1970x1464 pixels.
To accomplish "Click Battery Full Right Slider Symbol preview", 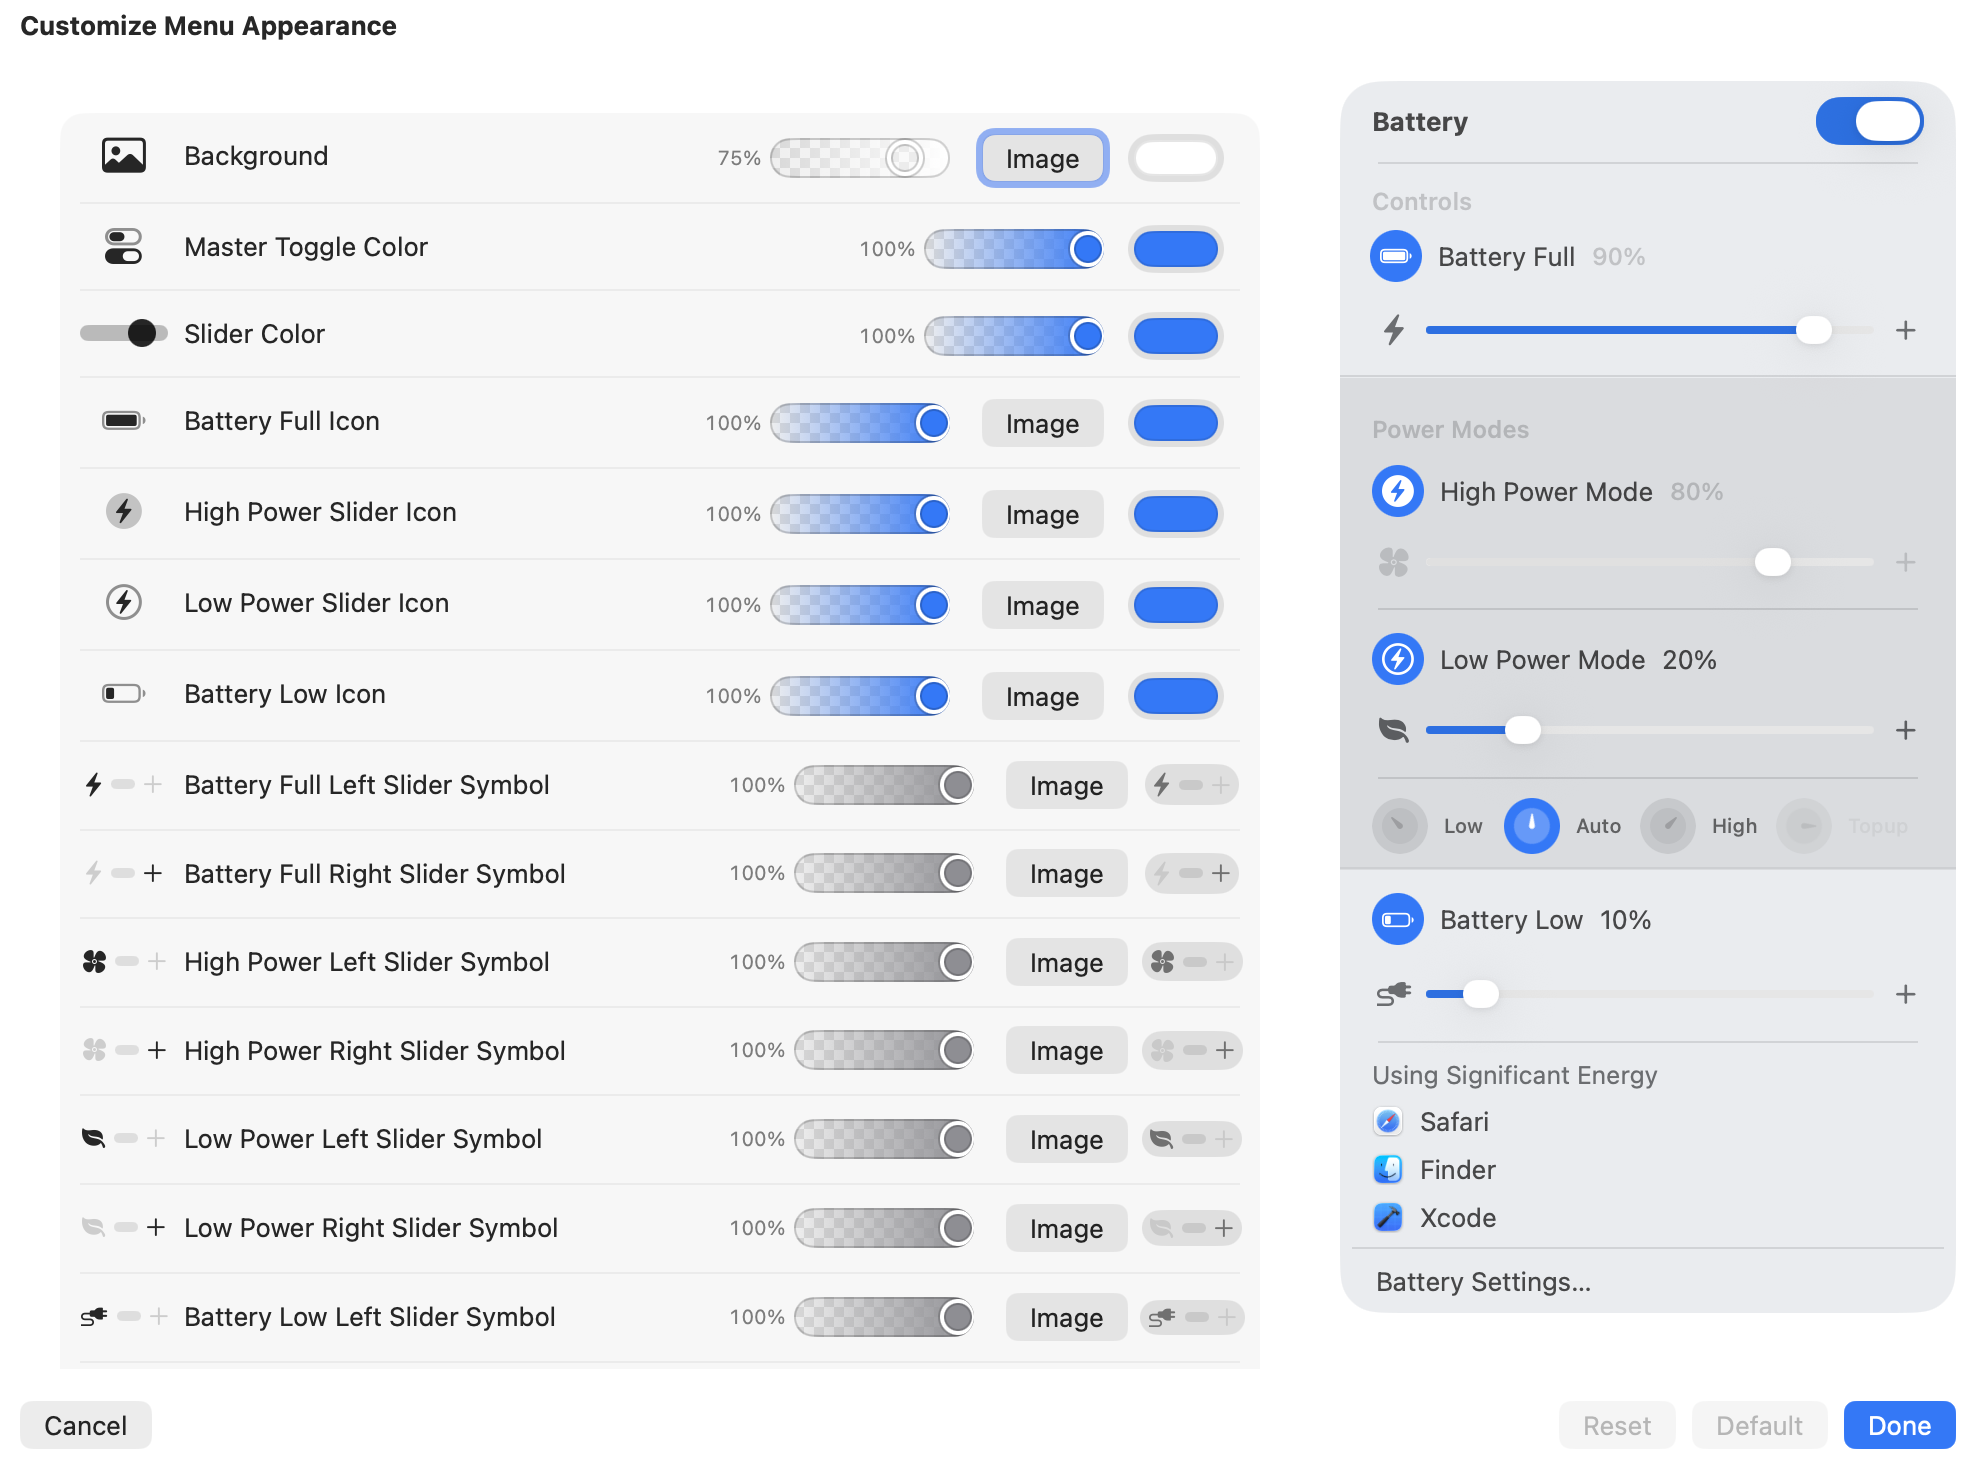I will (1192, 873).
